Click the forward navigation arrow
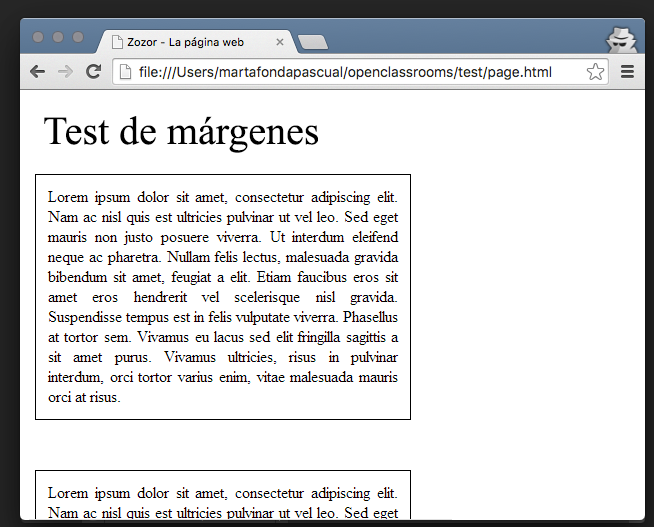654x527 pixels. coord(65,72)
